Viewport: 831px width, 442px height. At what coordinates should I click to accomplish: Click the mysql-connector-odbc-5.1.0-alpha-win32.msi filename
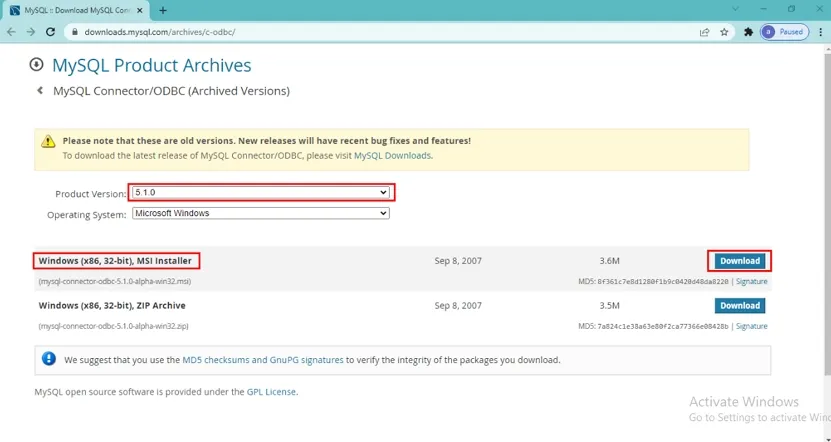tap(115, 281)
